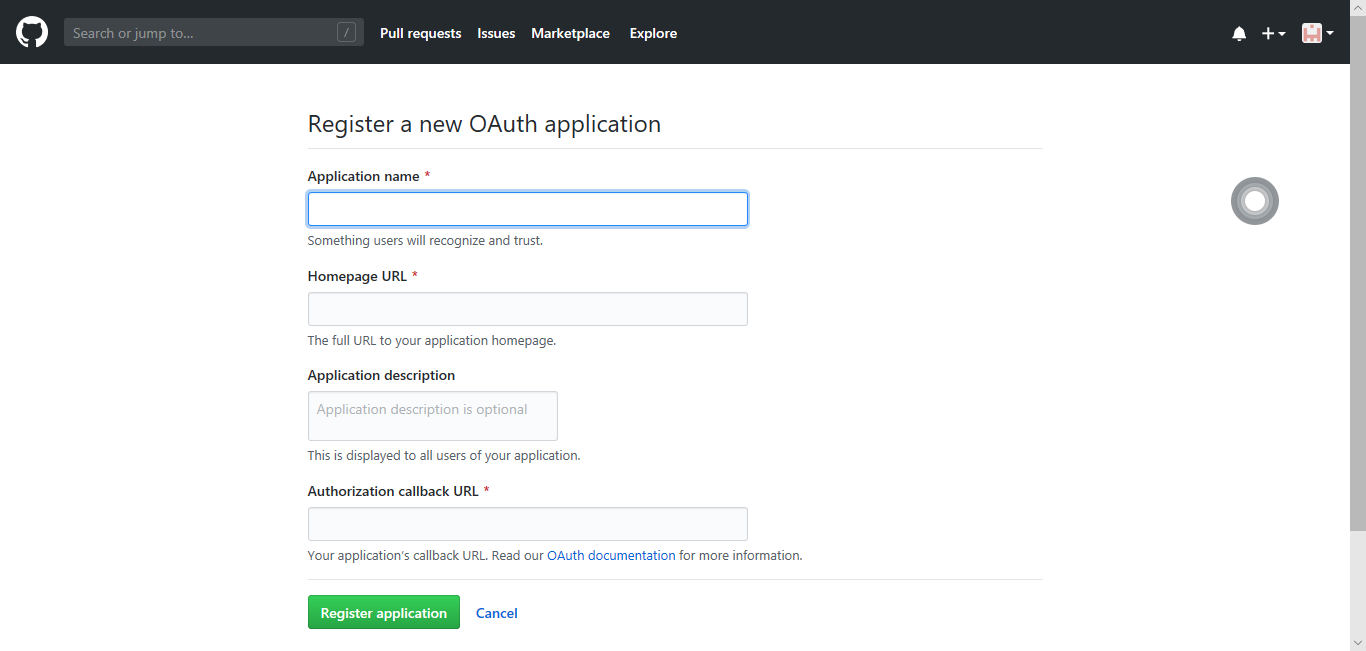1366x651 pixels.
Task: Visit the Marketplace
Action: tap(570, 33)
